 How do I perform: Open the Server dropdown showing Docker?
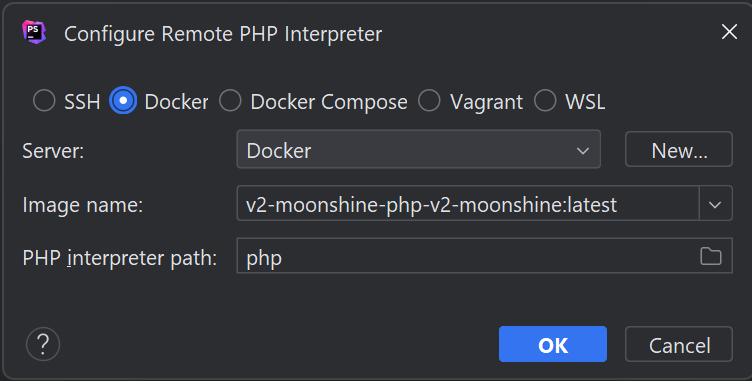coord(419,149)
